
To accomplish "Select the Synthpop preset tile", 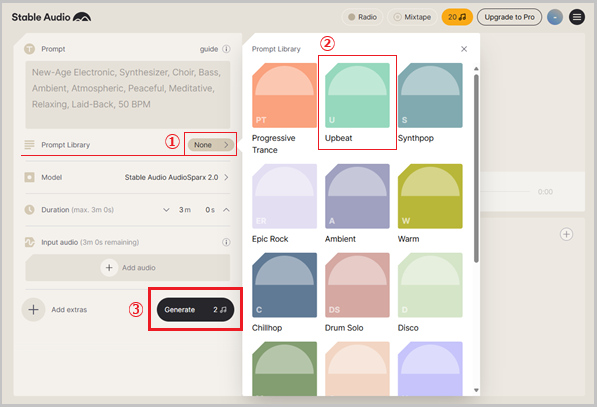I will coord(430,95).
